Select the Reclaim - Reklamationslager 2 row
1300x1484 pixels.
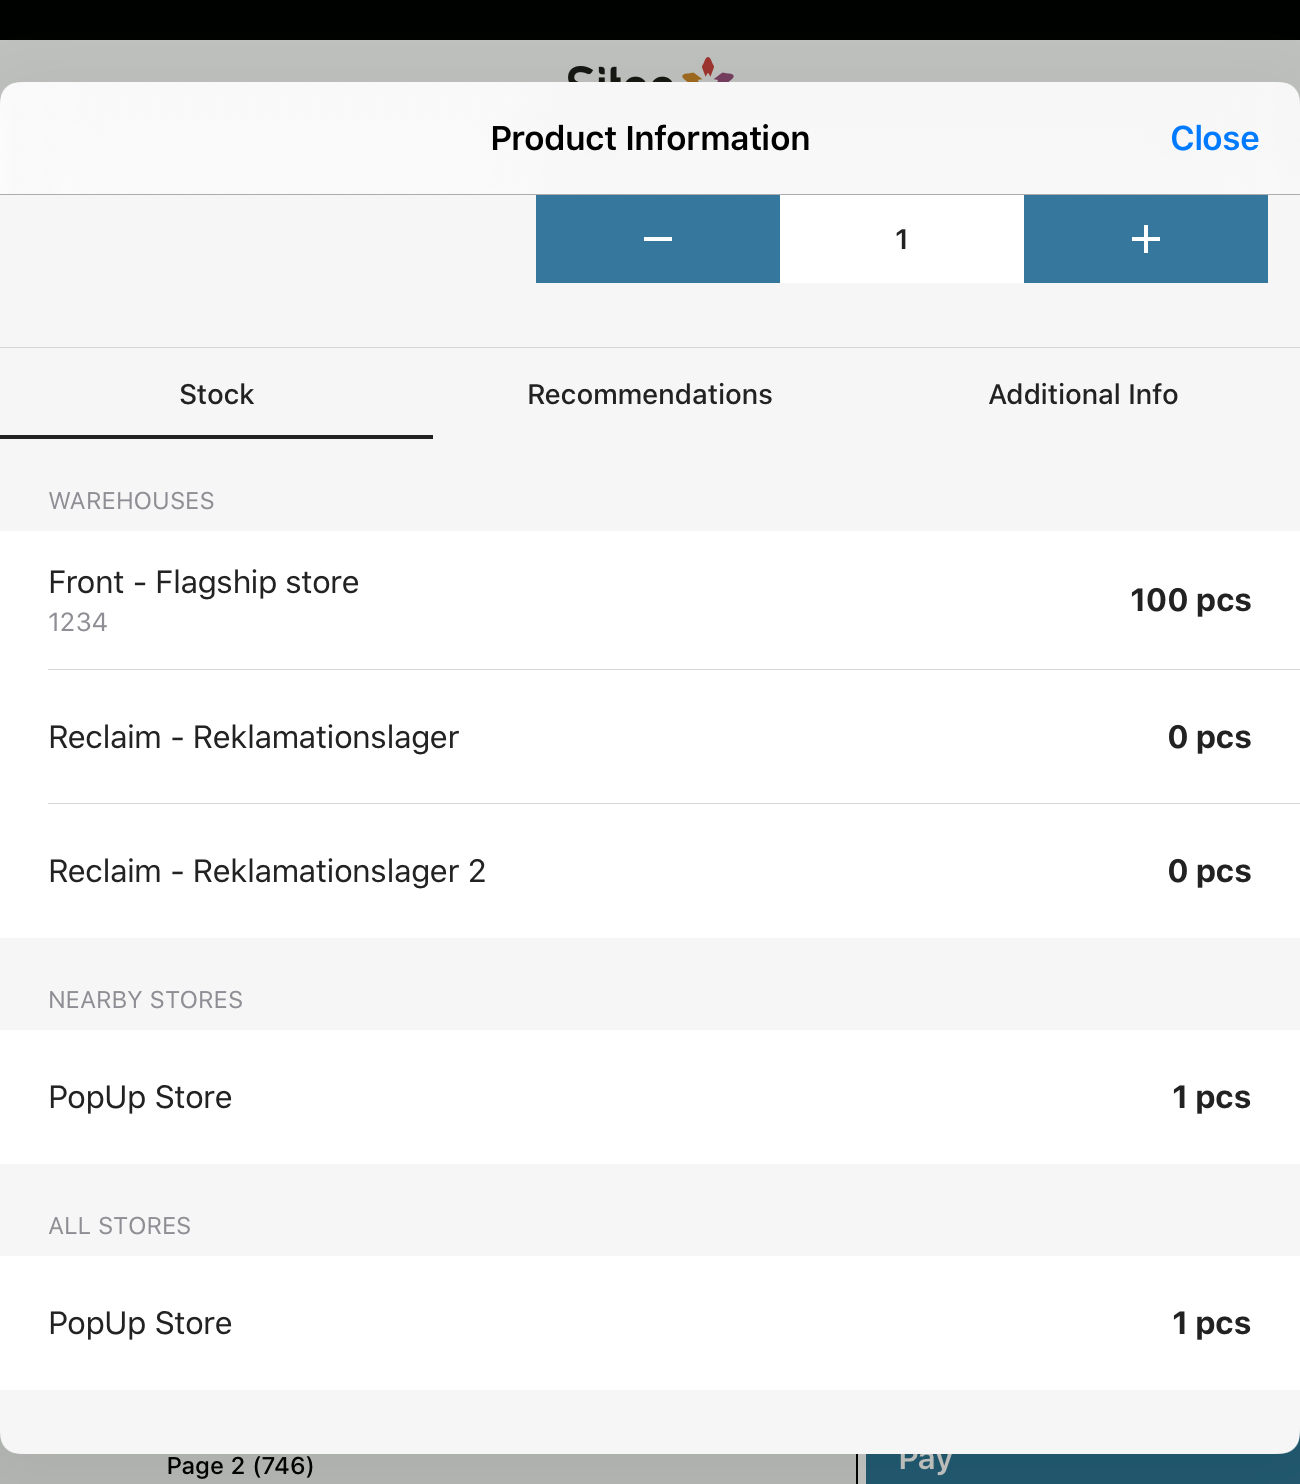click(650, 871)
